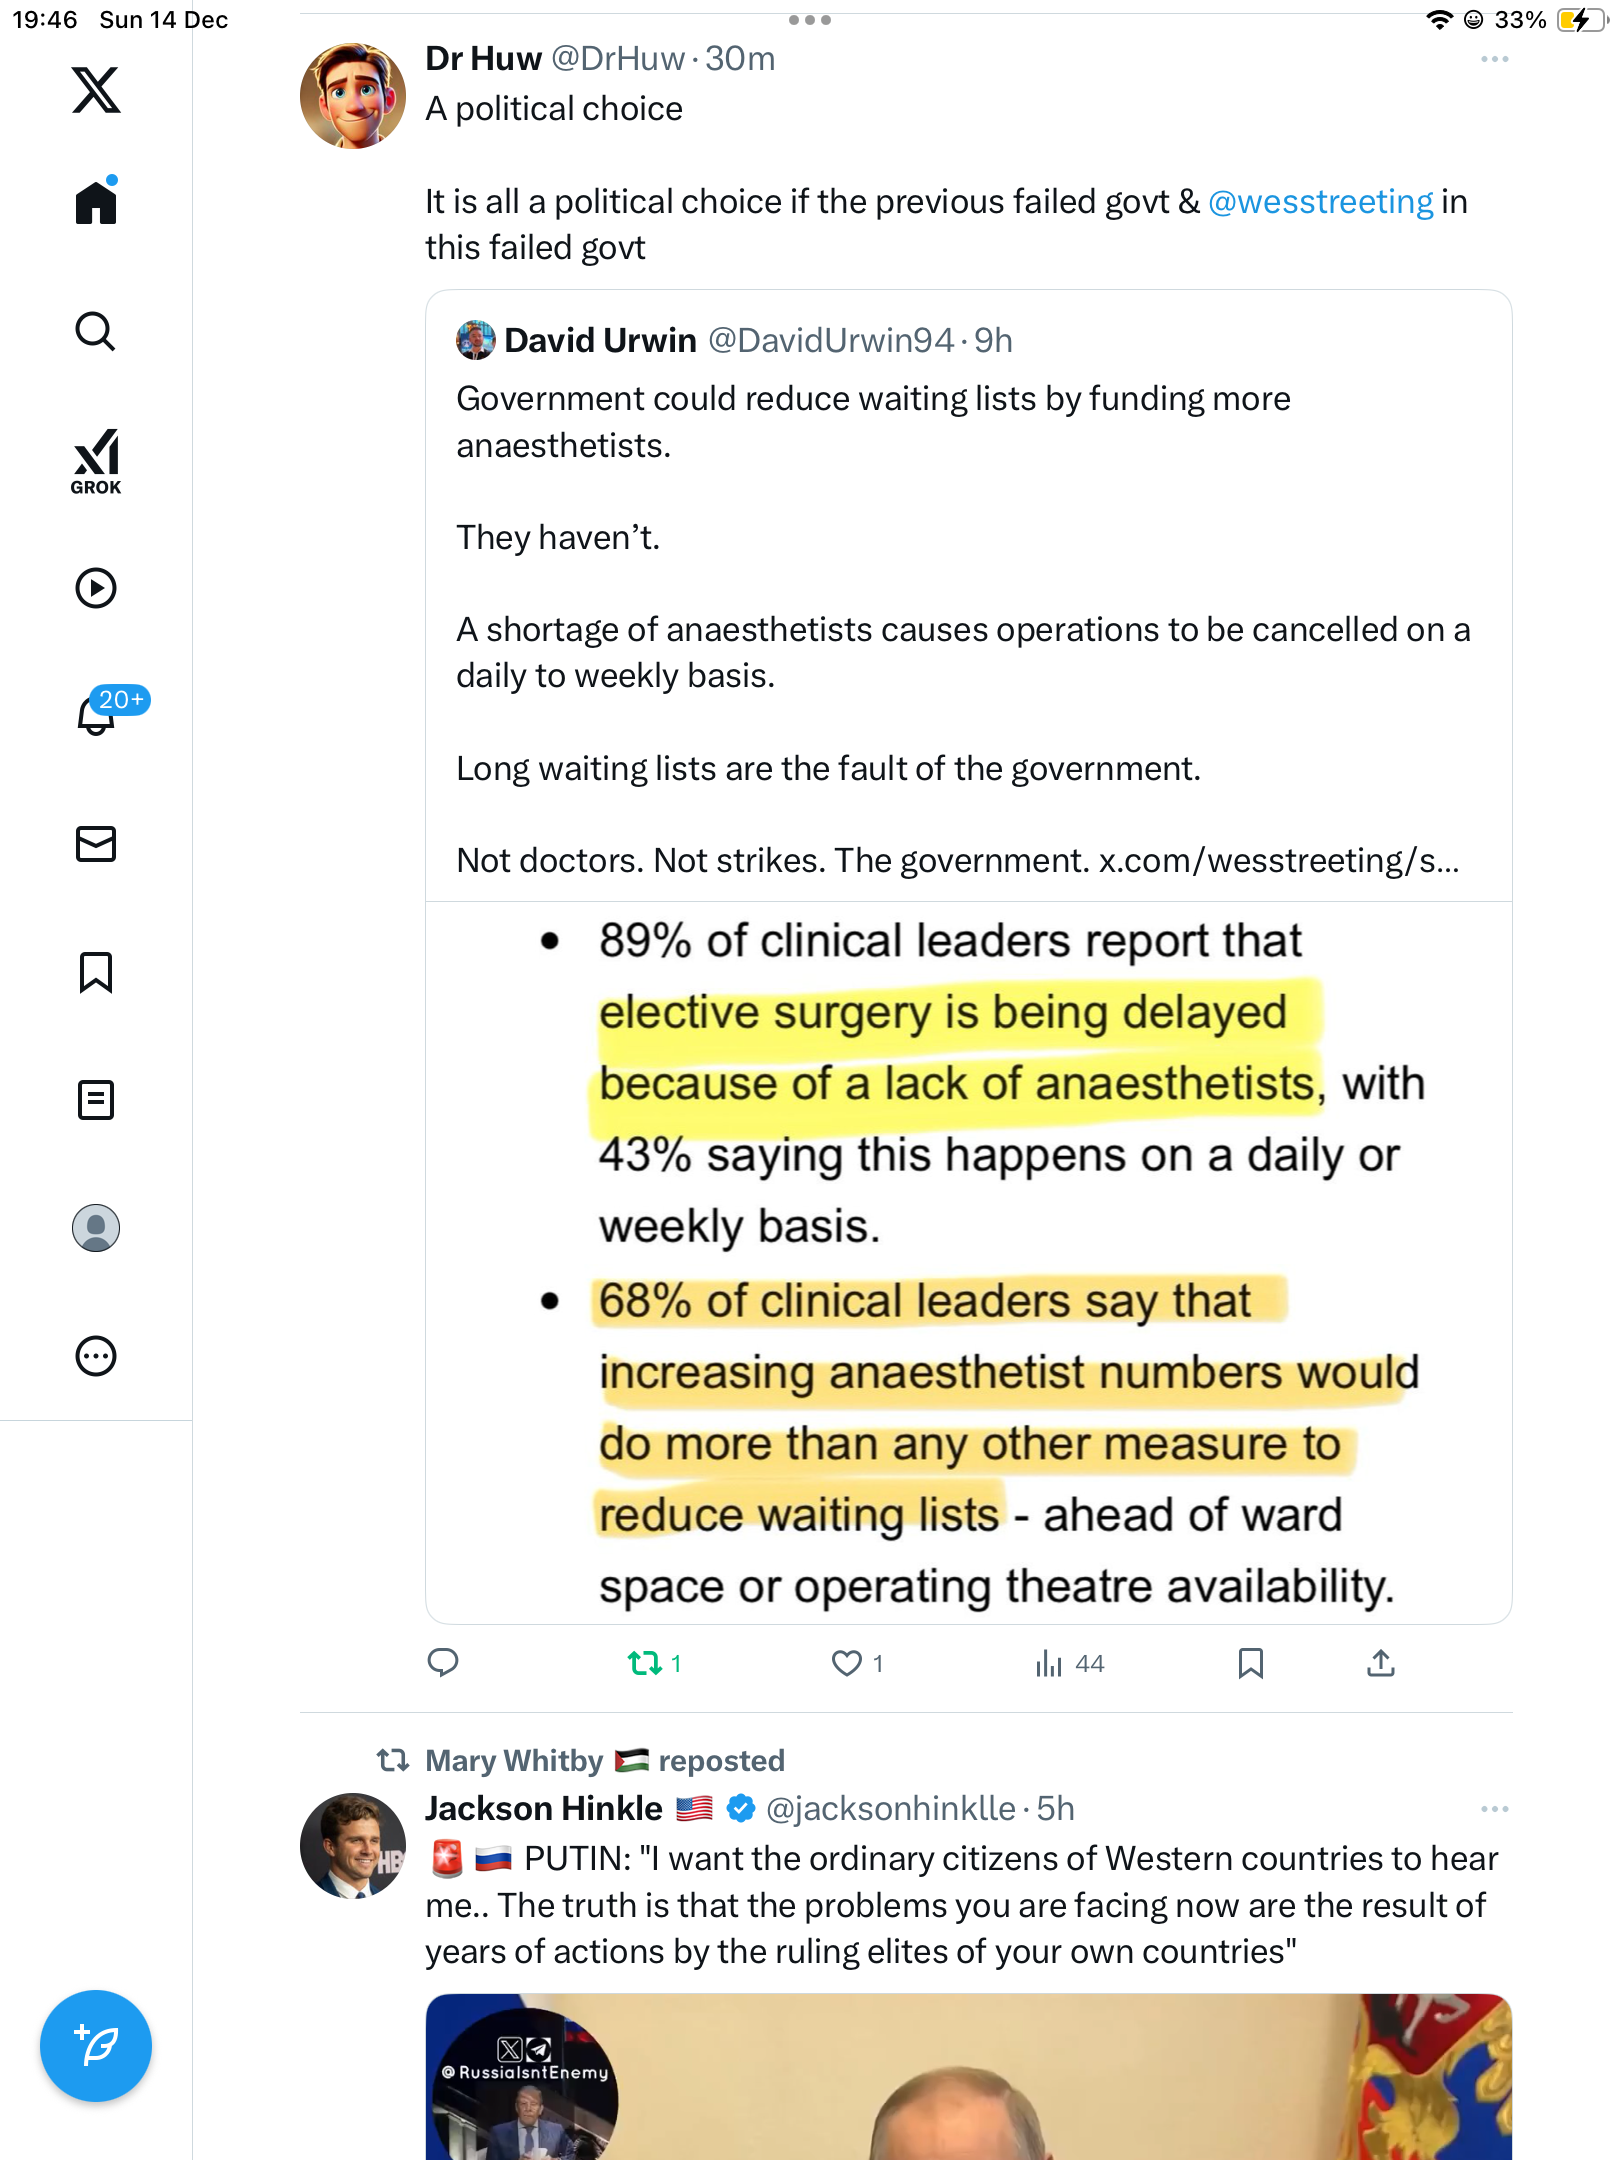Open the Grok assistant icon
Image resolution: width=1620 pixels, height=2160 pixels.
click(x=96, y=461)
